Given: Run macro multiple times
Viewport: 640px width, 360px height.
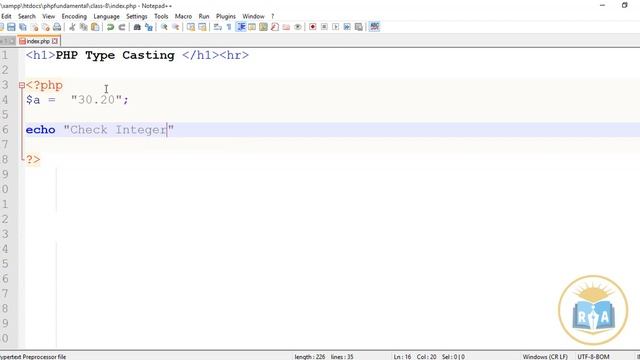Looking at the screenshot, I should pos(347,27).
